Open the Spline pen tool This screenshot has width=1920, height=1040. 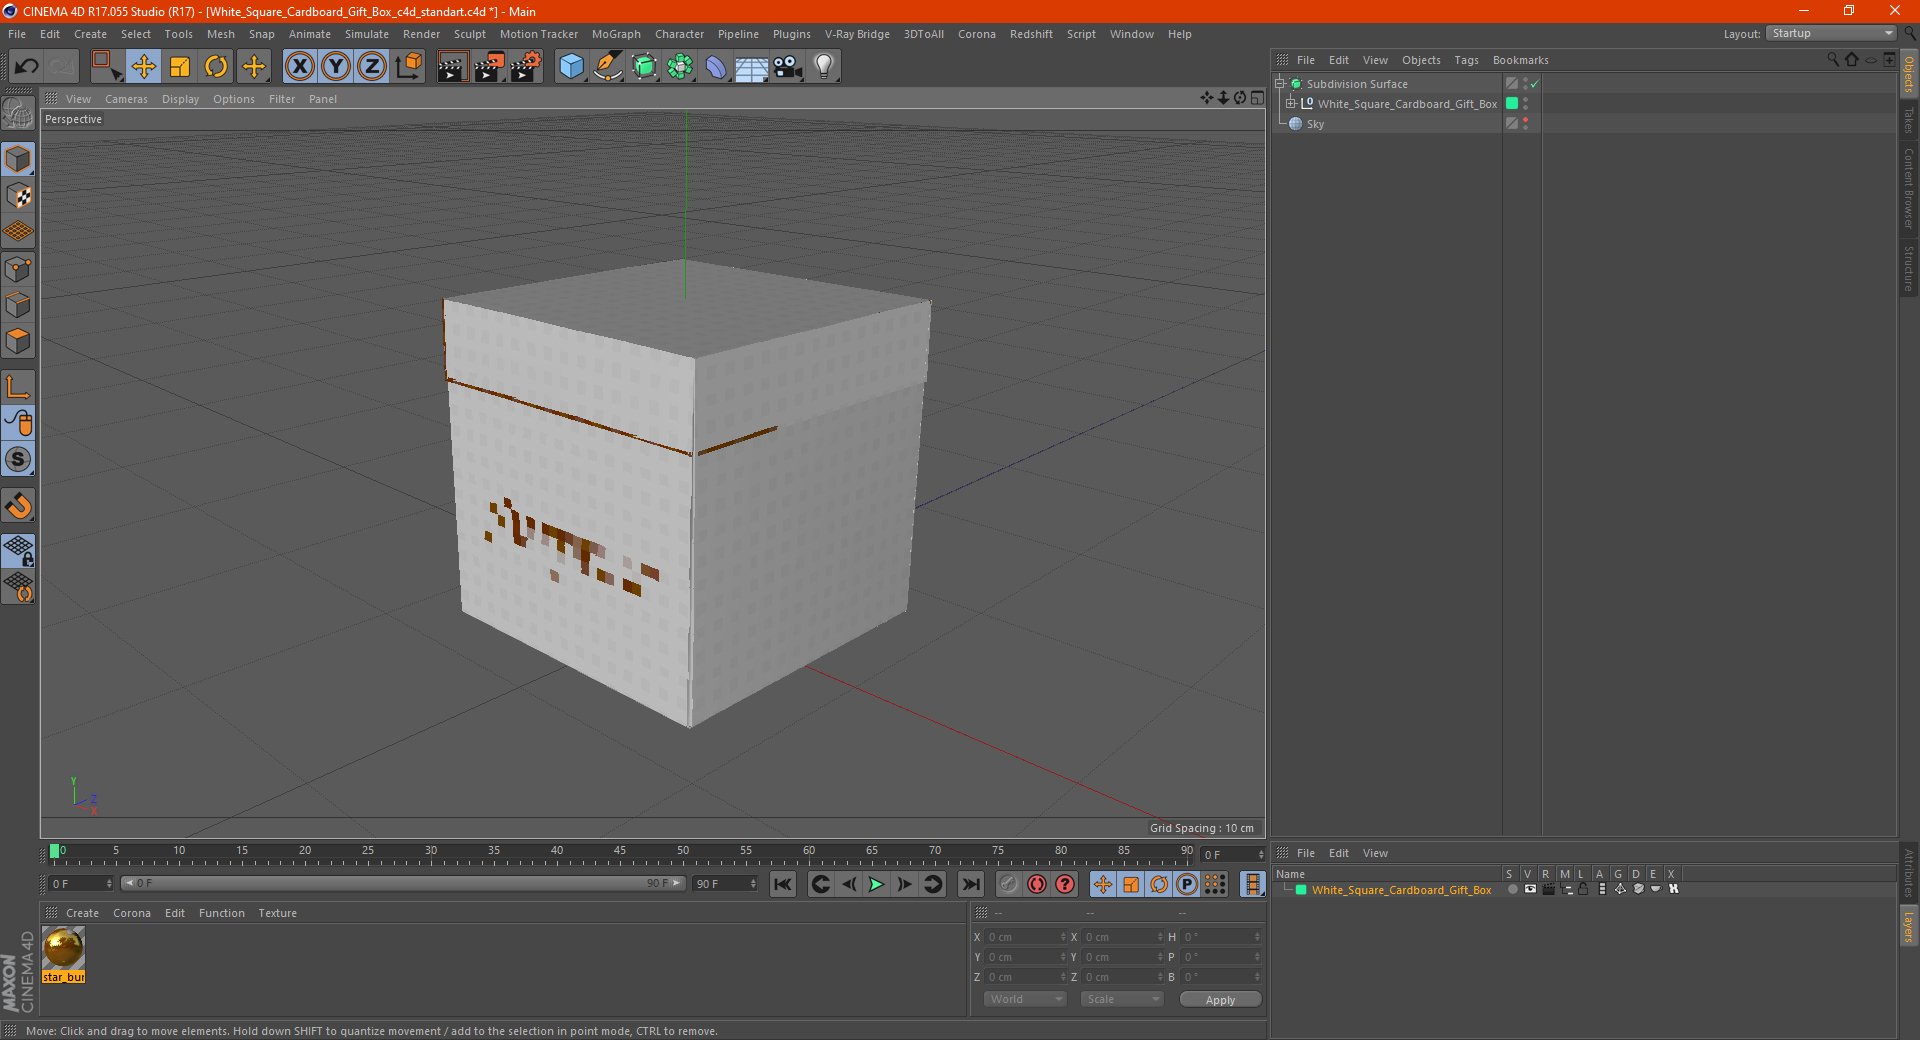[x=608, y=67]
